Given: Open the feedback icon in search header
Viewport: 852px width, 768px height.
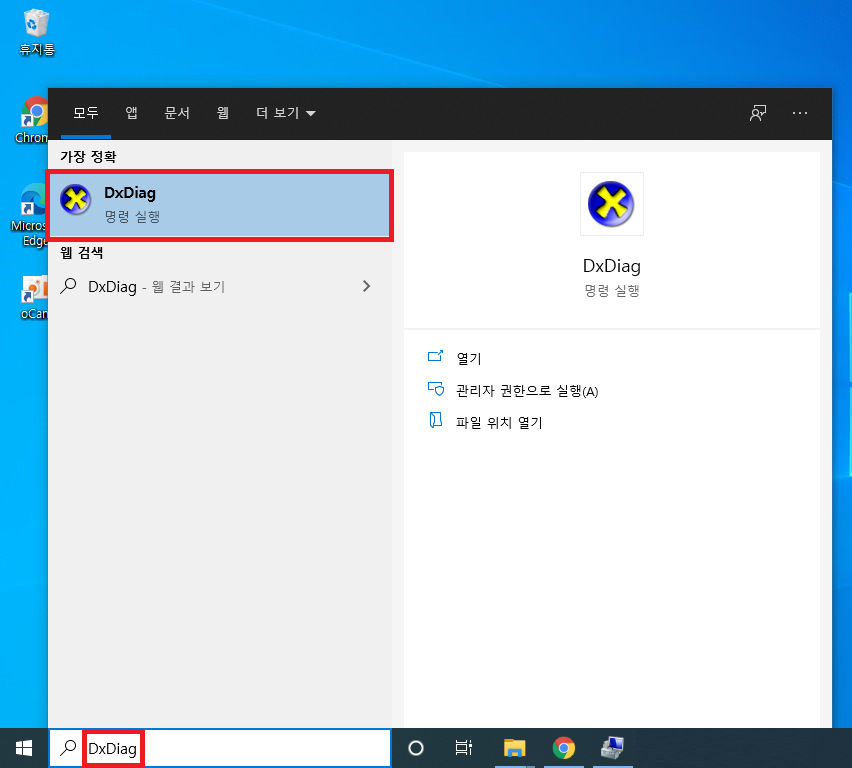Looking at the screenshot, I should 758,113.
